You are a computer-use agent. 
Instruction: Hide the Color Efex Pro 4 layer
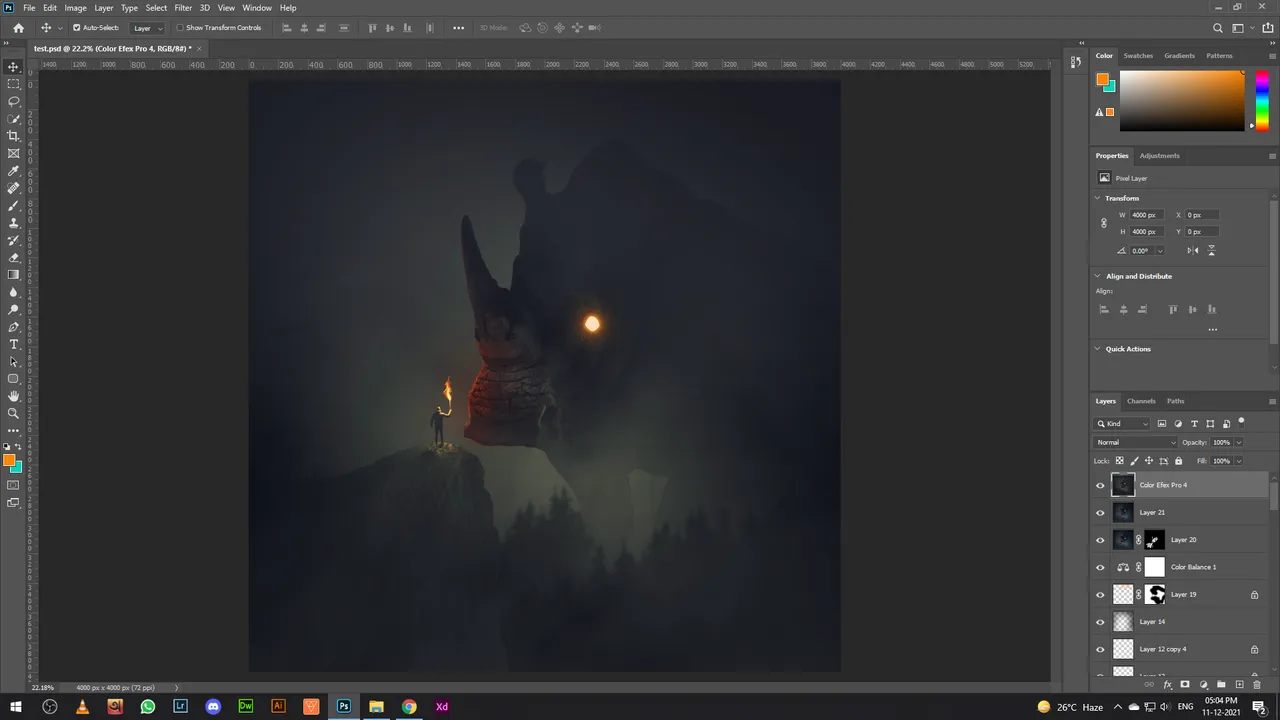pyautogui.click(x=1101, y=485)
